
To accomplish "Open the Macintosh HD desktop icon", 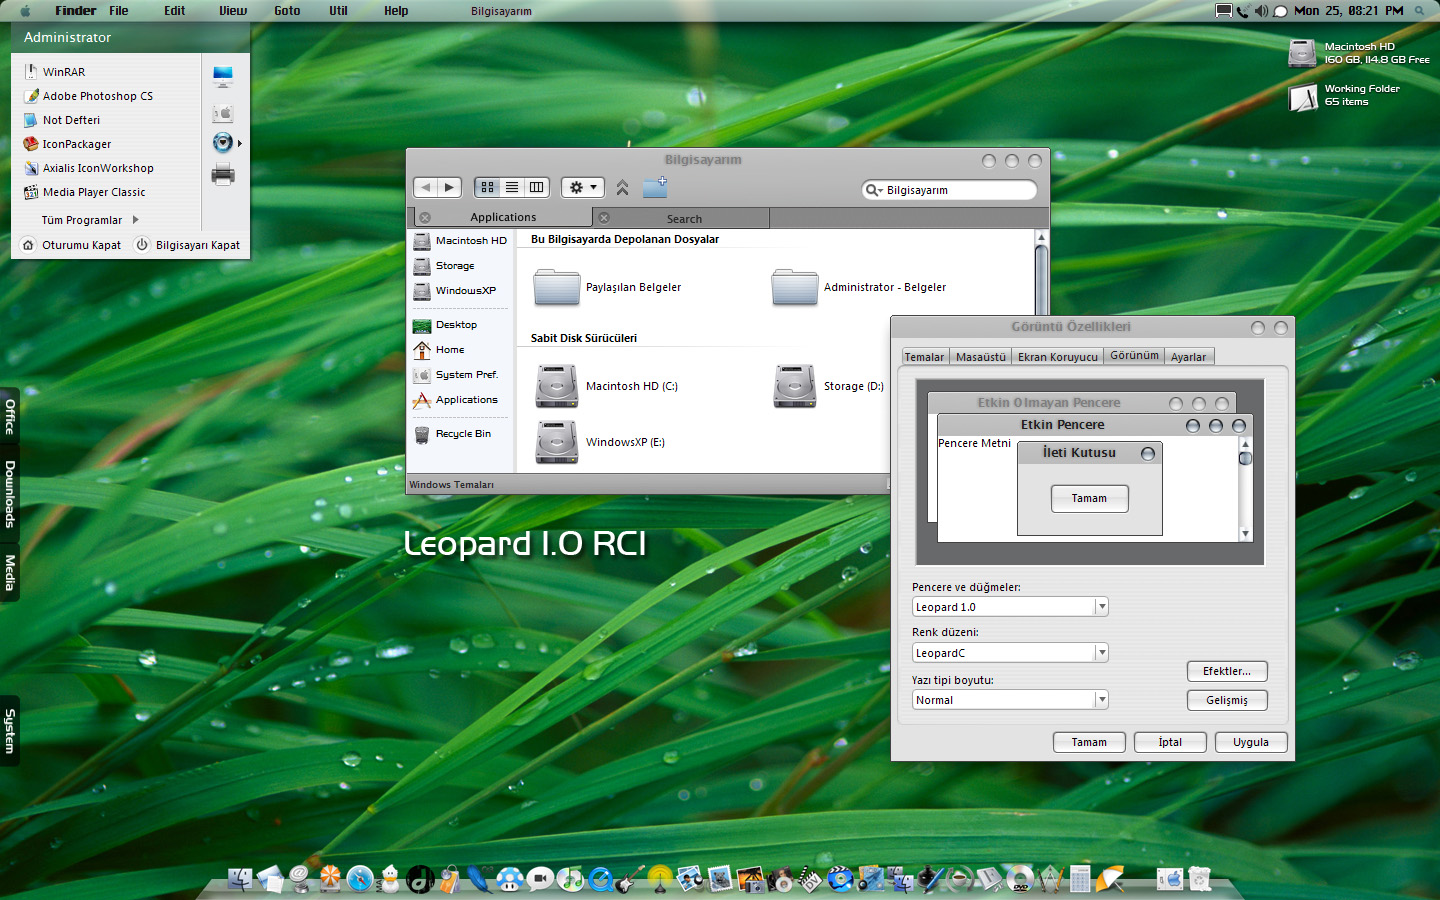I will click(x=1302, y=52).
